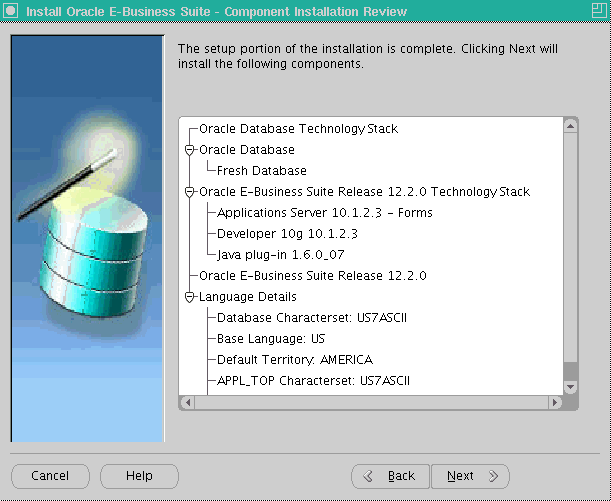611x501 pixels.
Task: Select Default Territory: AMERICA row
Action: tap(295, 360)
